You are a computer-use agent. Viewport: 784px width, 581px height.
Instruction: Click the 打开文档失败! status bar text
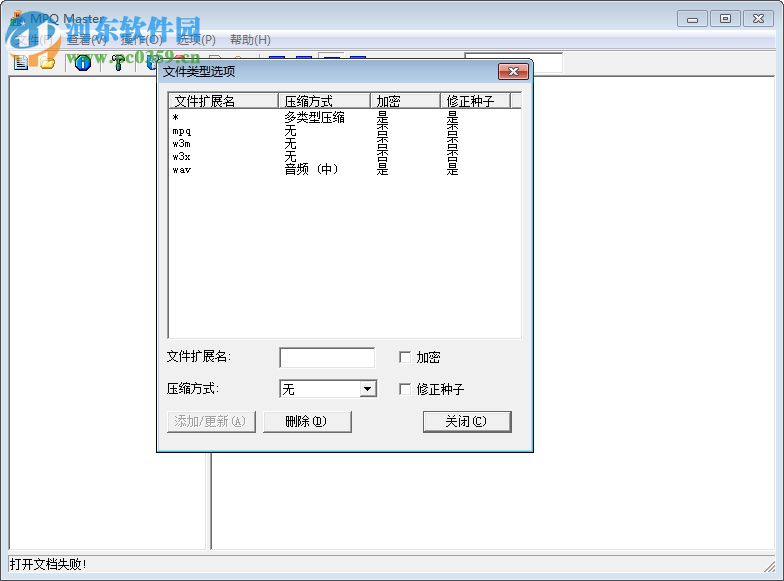(48, 564)
